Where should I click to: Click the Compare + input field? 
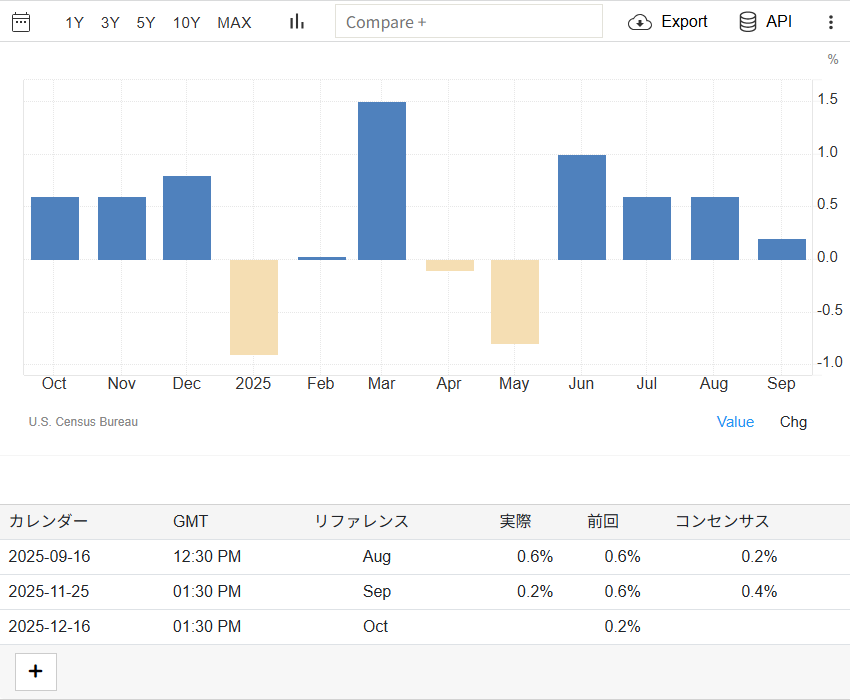(x=468, y=22)
